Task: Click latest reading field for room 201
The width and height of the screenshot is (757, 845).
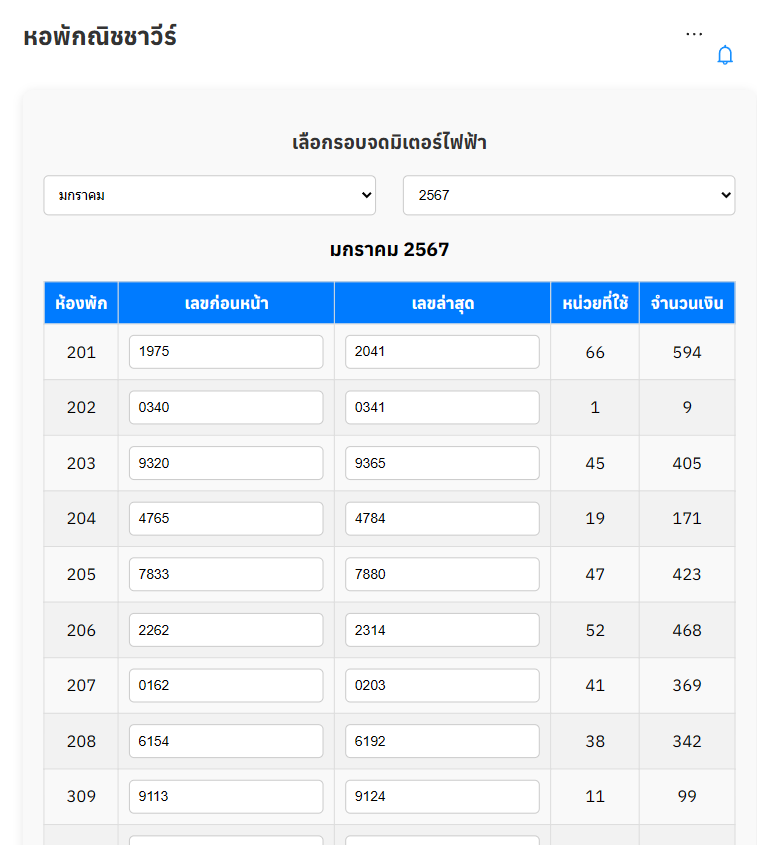Action: click(442, 352)
